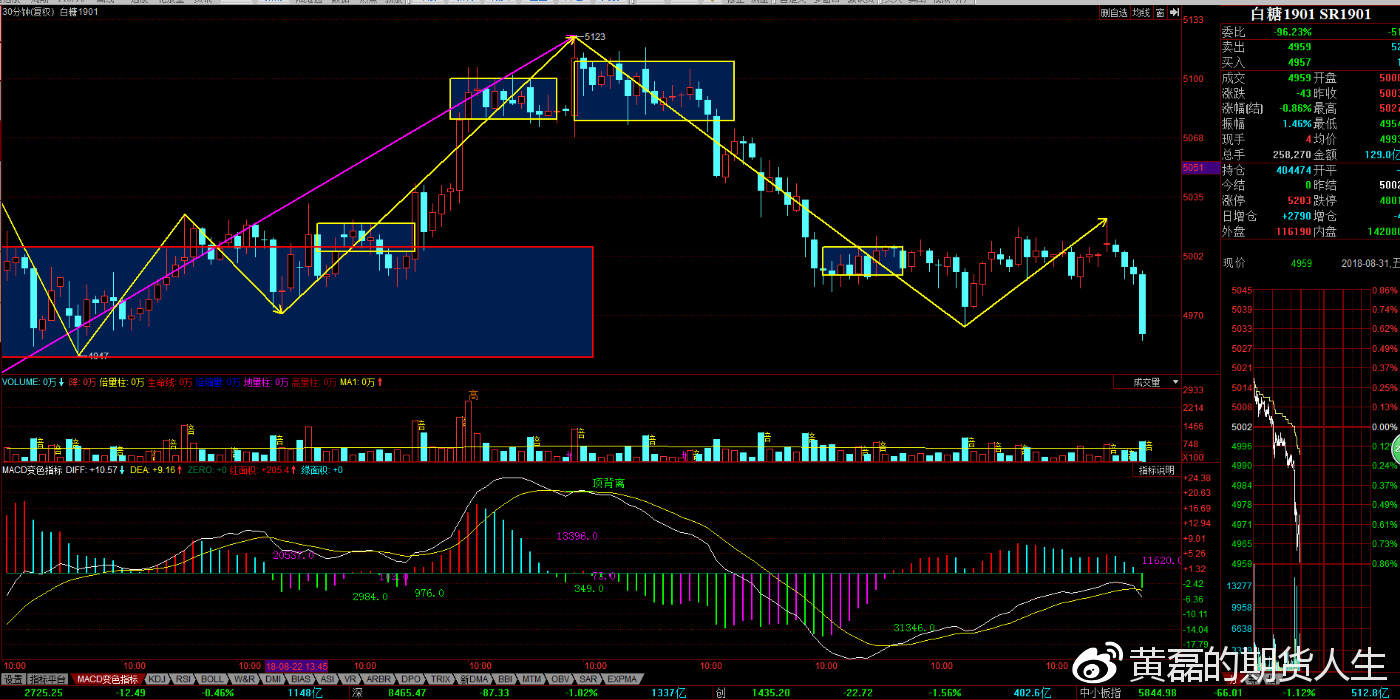The image size is (1400, 700).
Task: Click the 31346.0 MACD area label
Action: [914, 628]
